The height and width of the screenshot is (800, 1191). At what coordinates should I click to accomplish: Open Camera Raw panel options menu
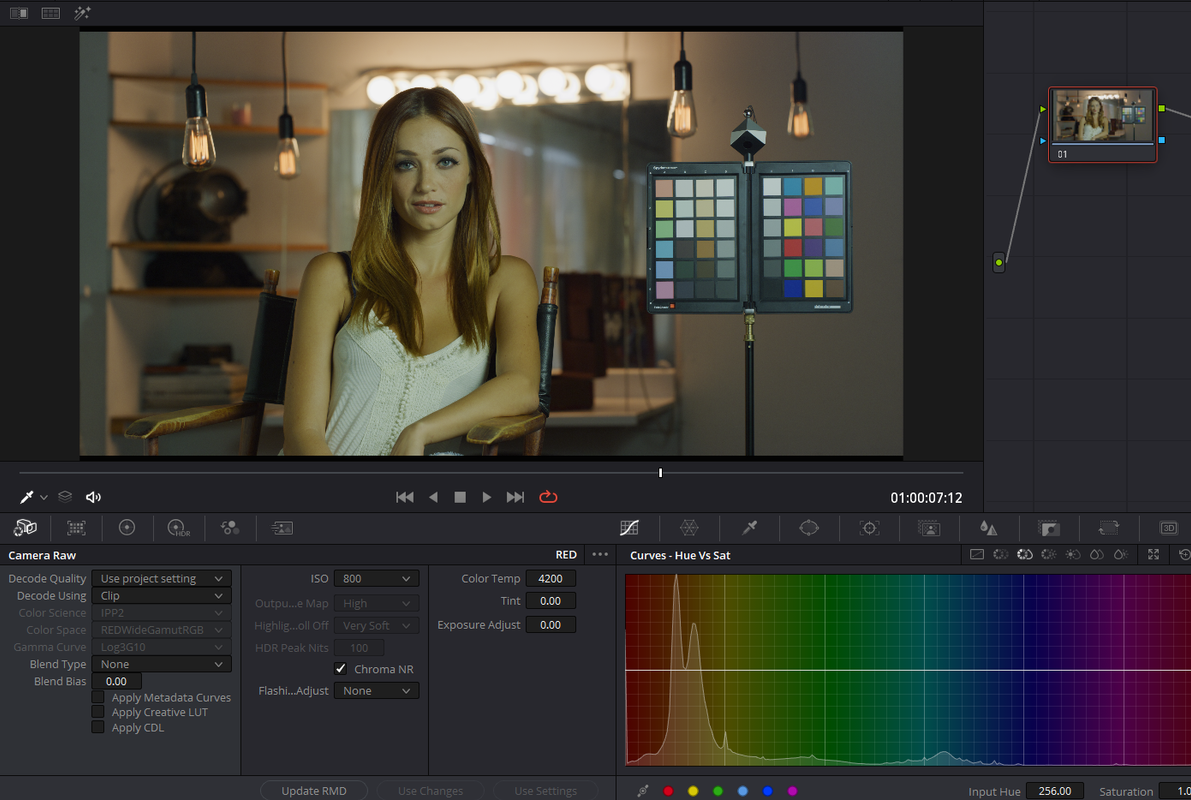pos(600,555)
